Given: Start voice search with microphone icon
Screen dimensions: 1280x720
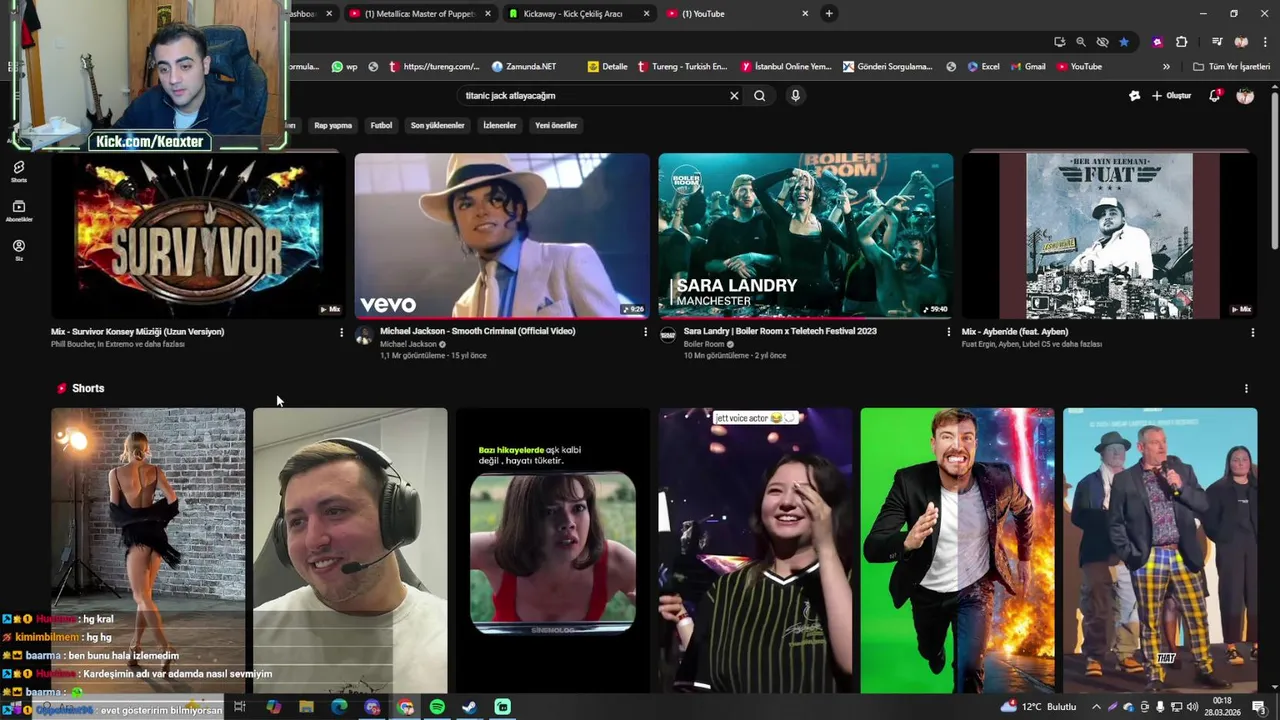Looking at the screenshot, I should click(x=795, y=96).
